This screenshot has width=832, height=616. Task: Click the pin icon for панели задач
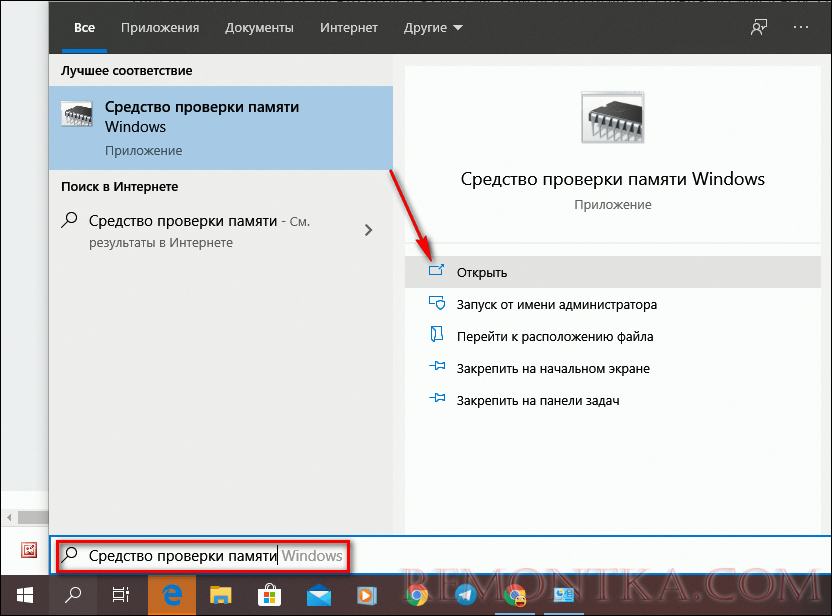437,398
